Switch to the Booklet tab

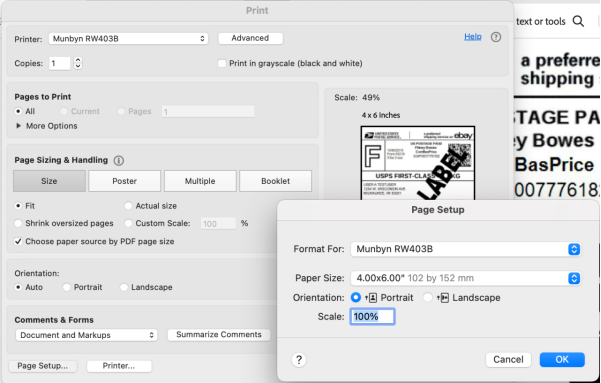[276, 181]
